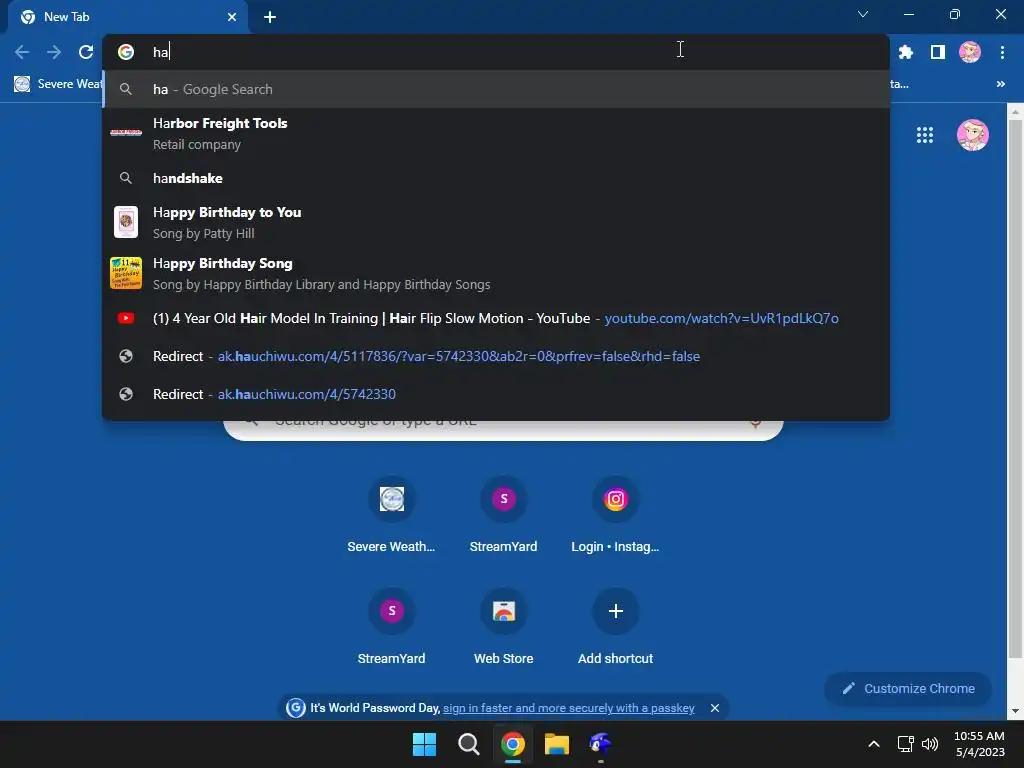Screen dimensions: 1024x768
Task: Open Windows taskbar Search
Action: tap(468, 744)
